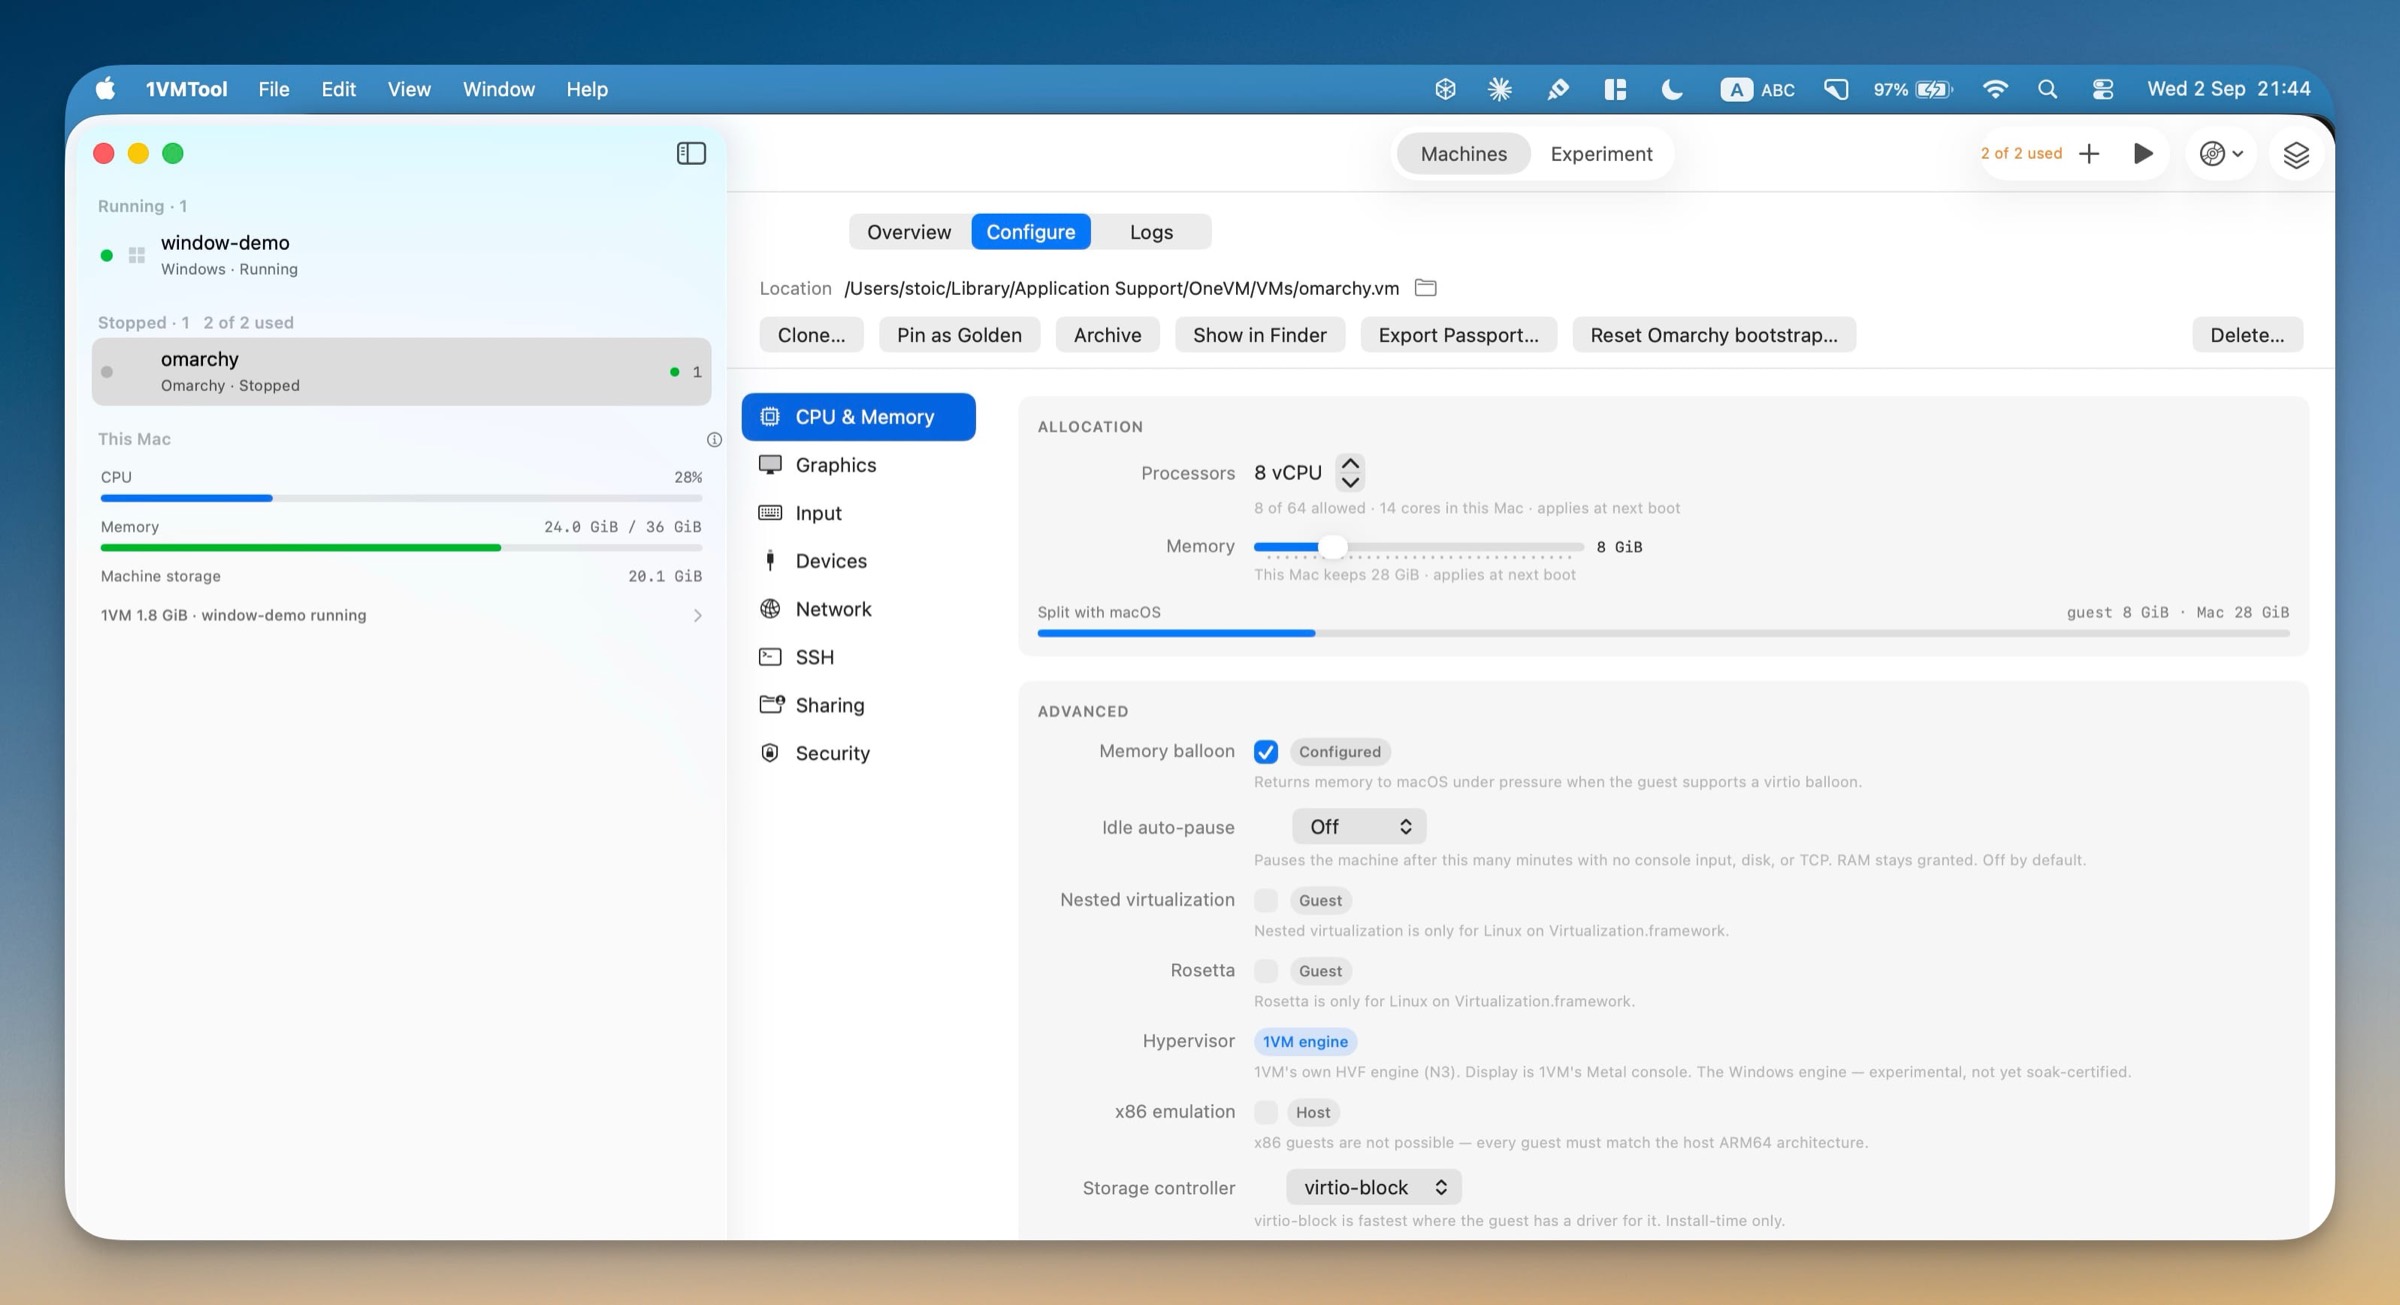Click the battery status icon
Image resolution: width=2400 pixels, height=1305 pixels.
coord(1913,89)
